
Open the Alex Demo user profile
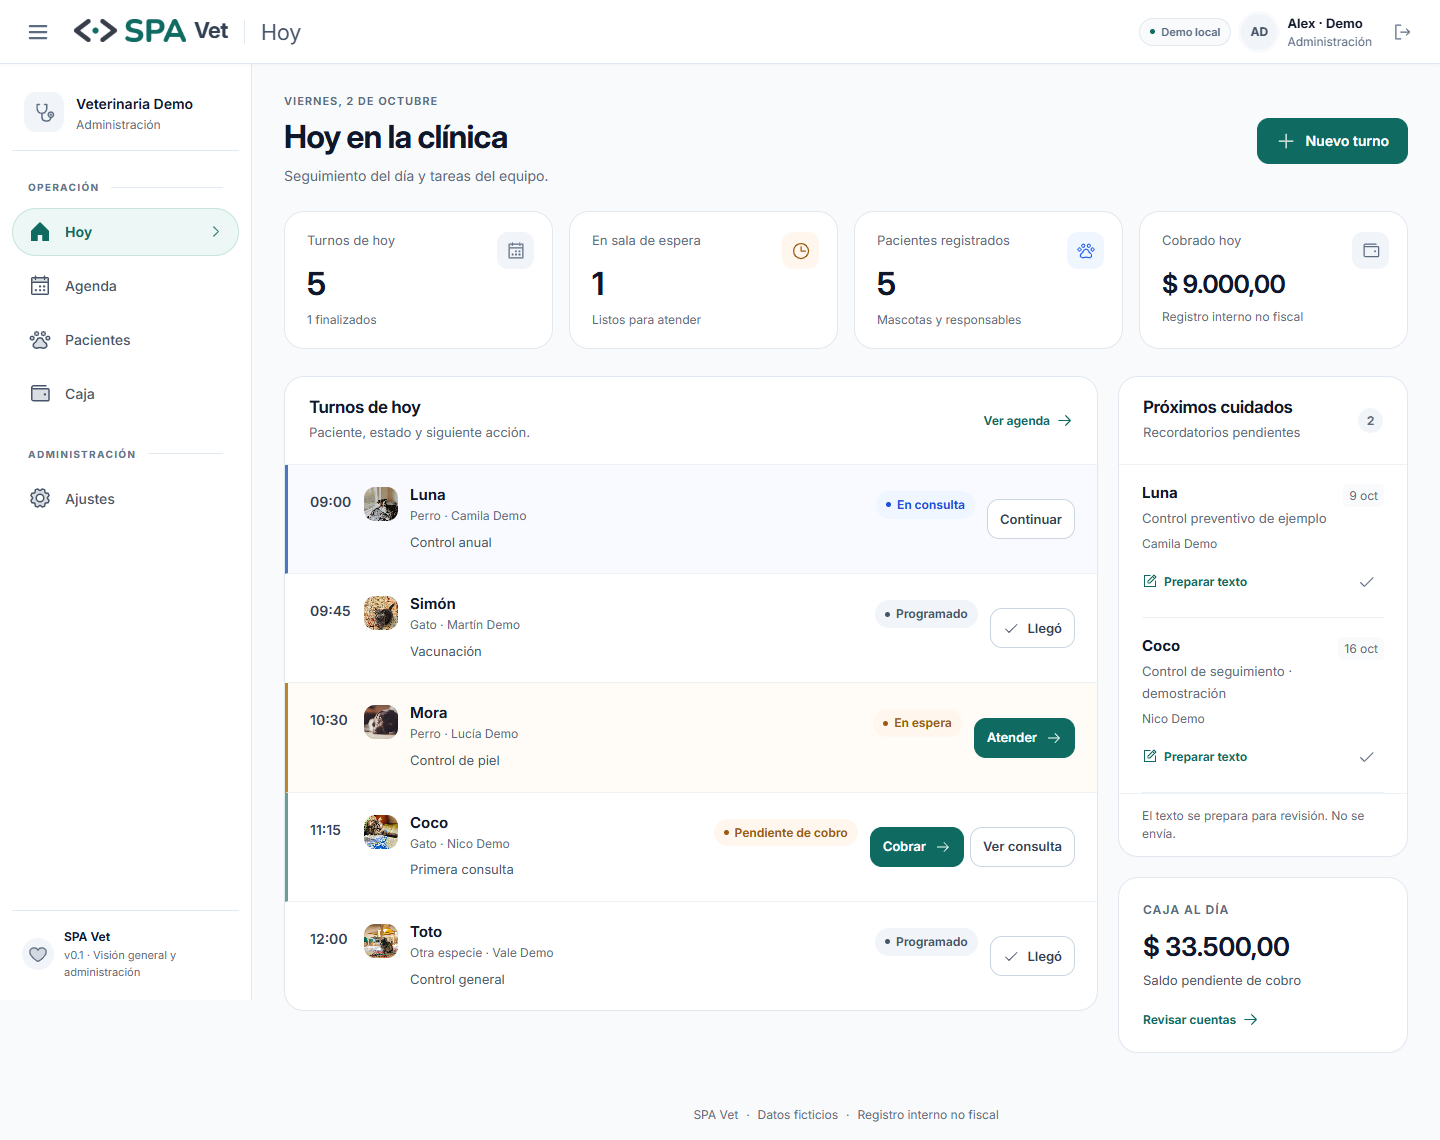click(x=1308, y=32)
